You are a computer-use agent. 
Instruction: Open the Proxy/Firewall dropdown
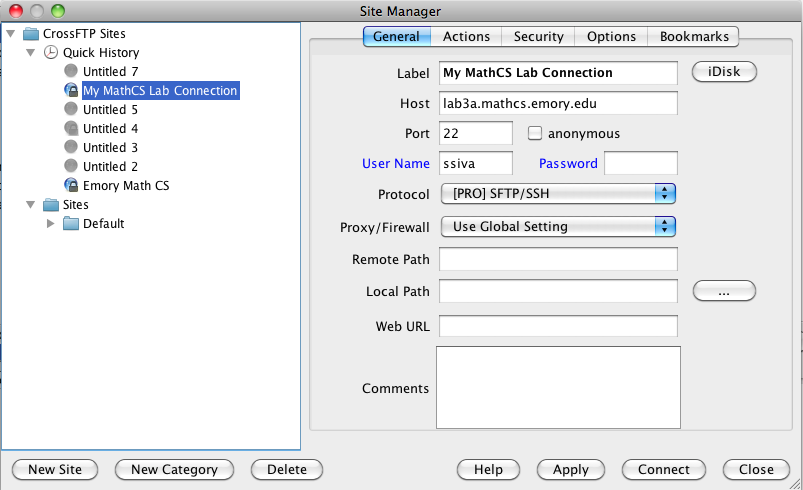558,226
